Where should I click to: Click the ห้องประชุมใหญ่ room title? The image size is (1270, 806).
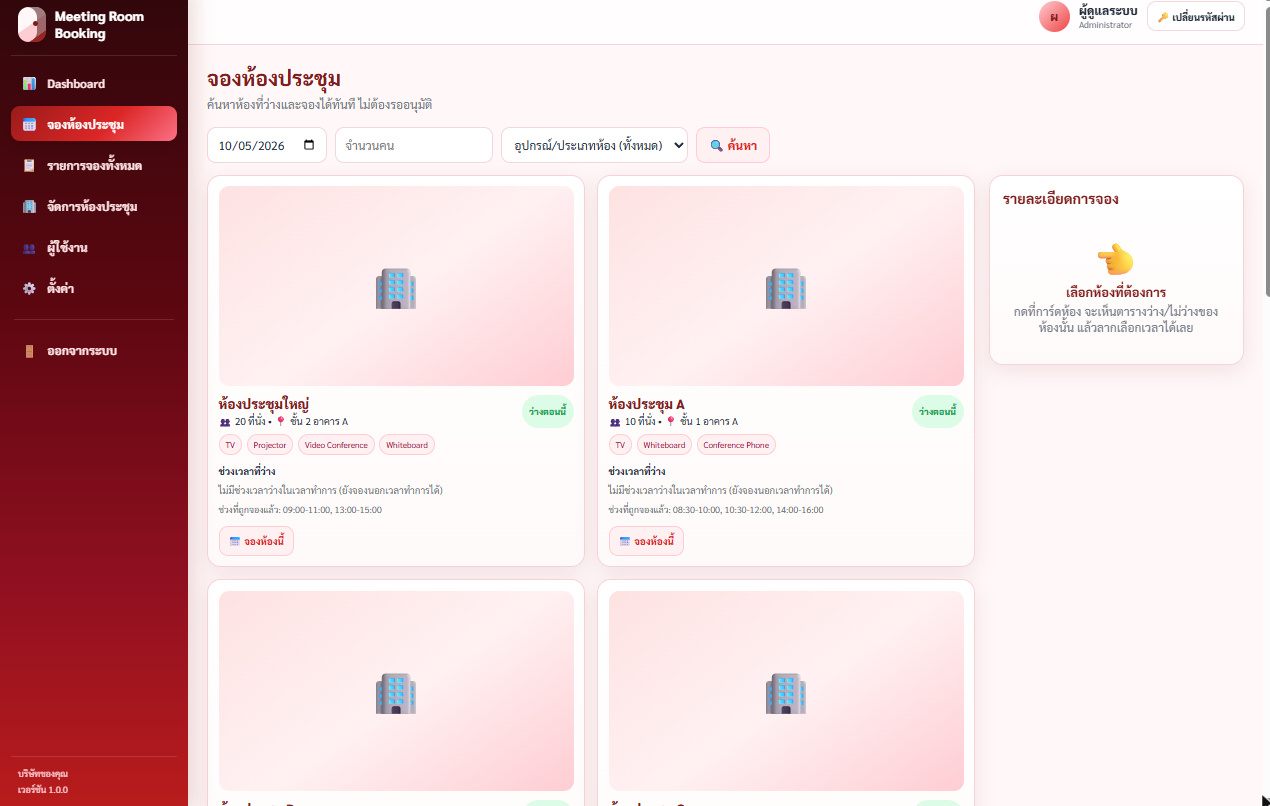[264, 404]
